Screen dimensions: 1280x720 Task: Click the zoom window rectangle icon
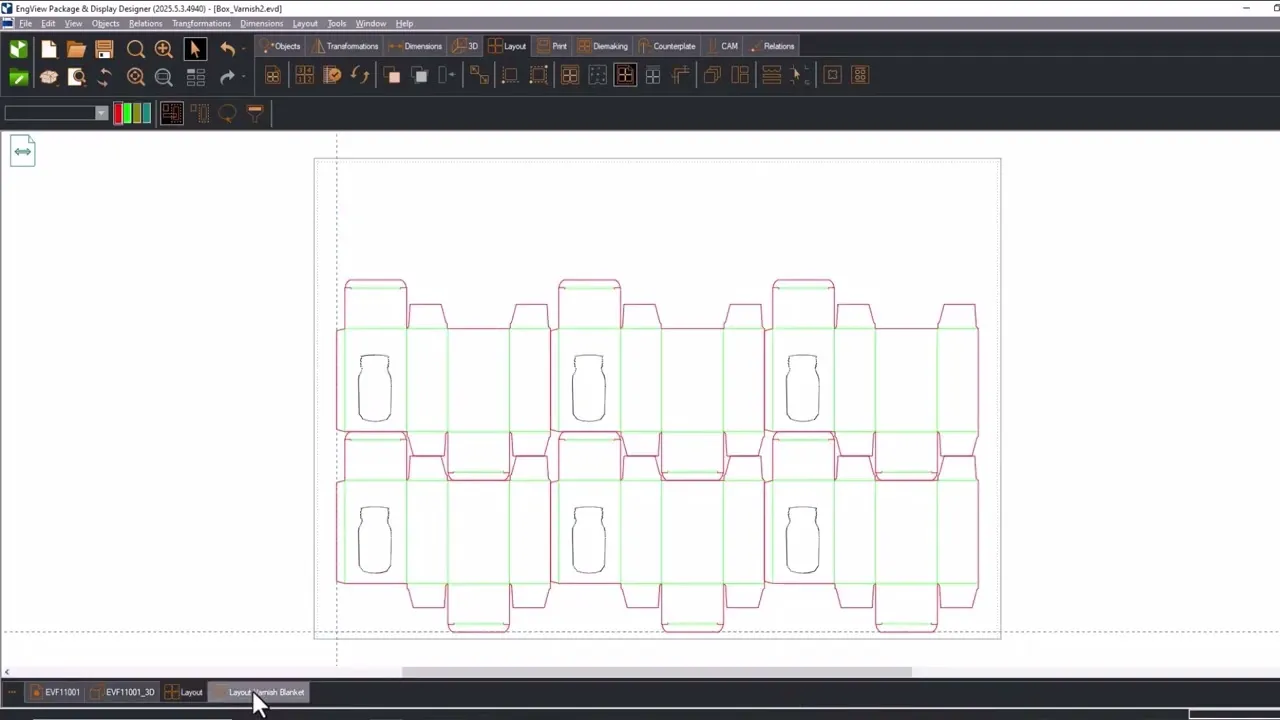164,77
